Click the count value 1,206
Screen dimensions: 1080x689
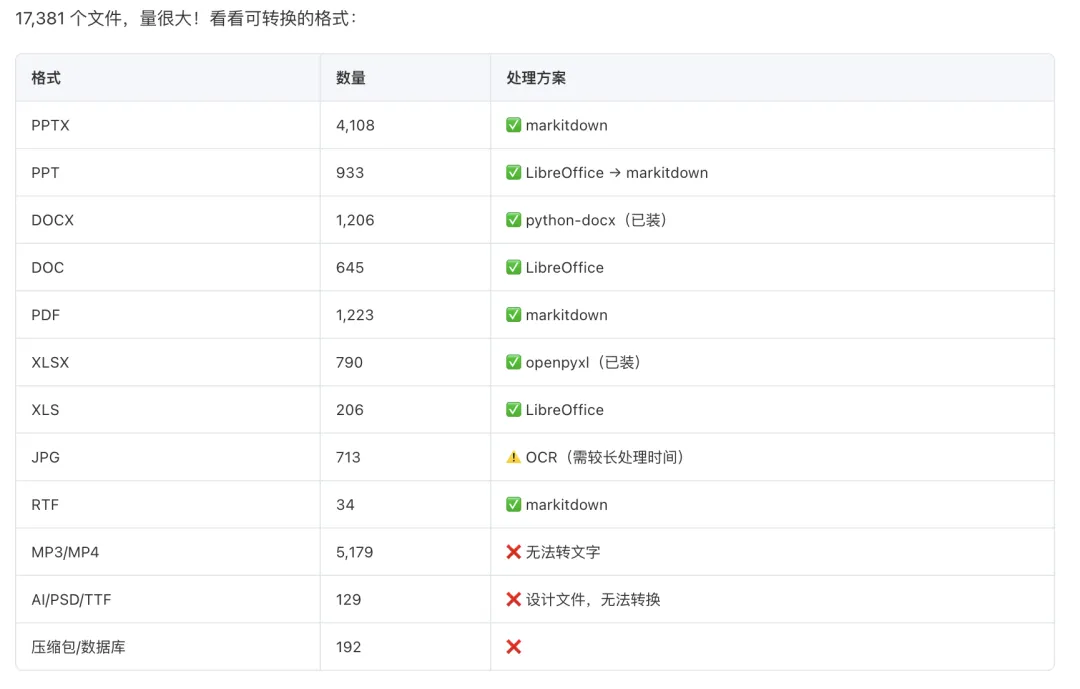click(x=355, y=220)
